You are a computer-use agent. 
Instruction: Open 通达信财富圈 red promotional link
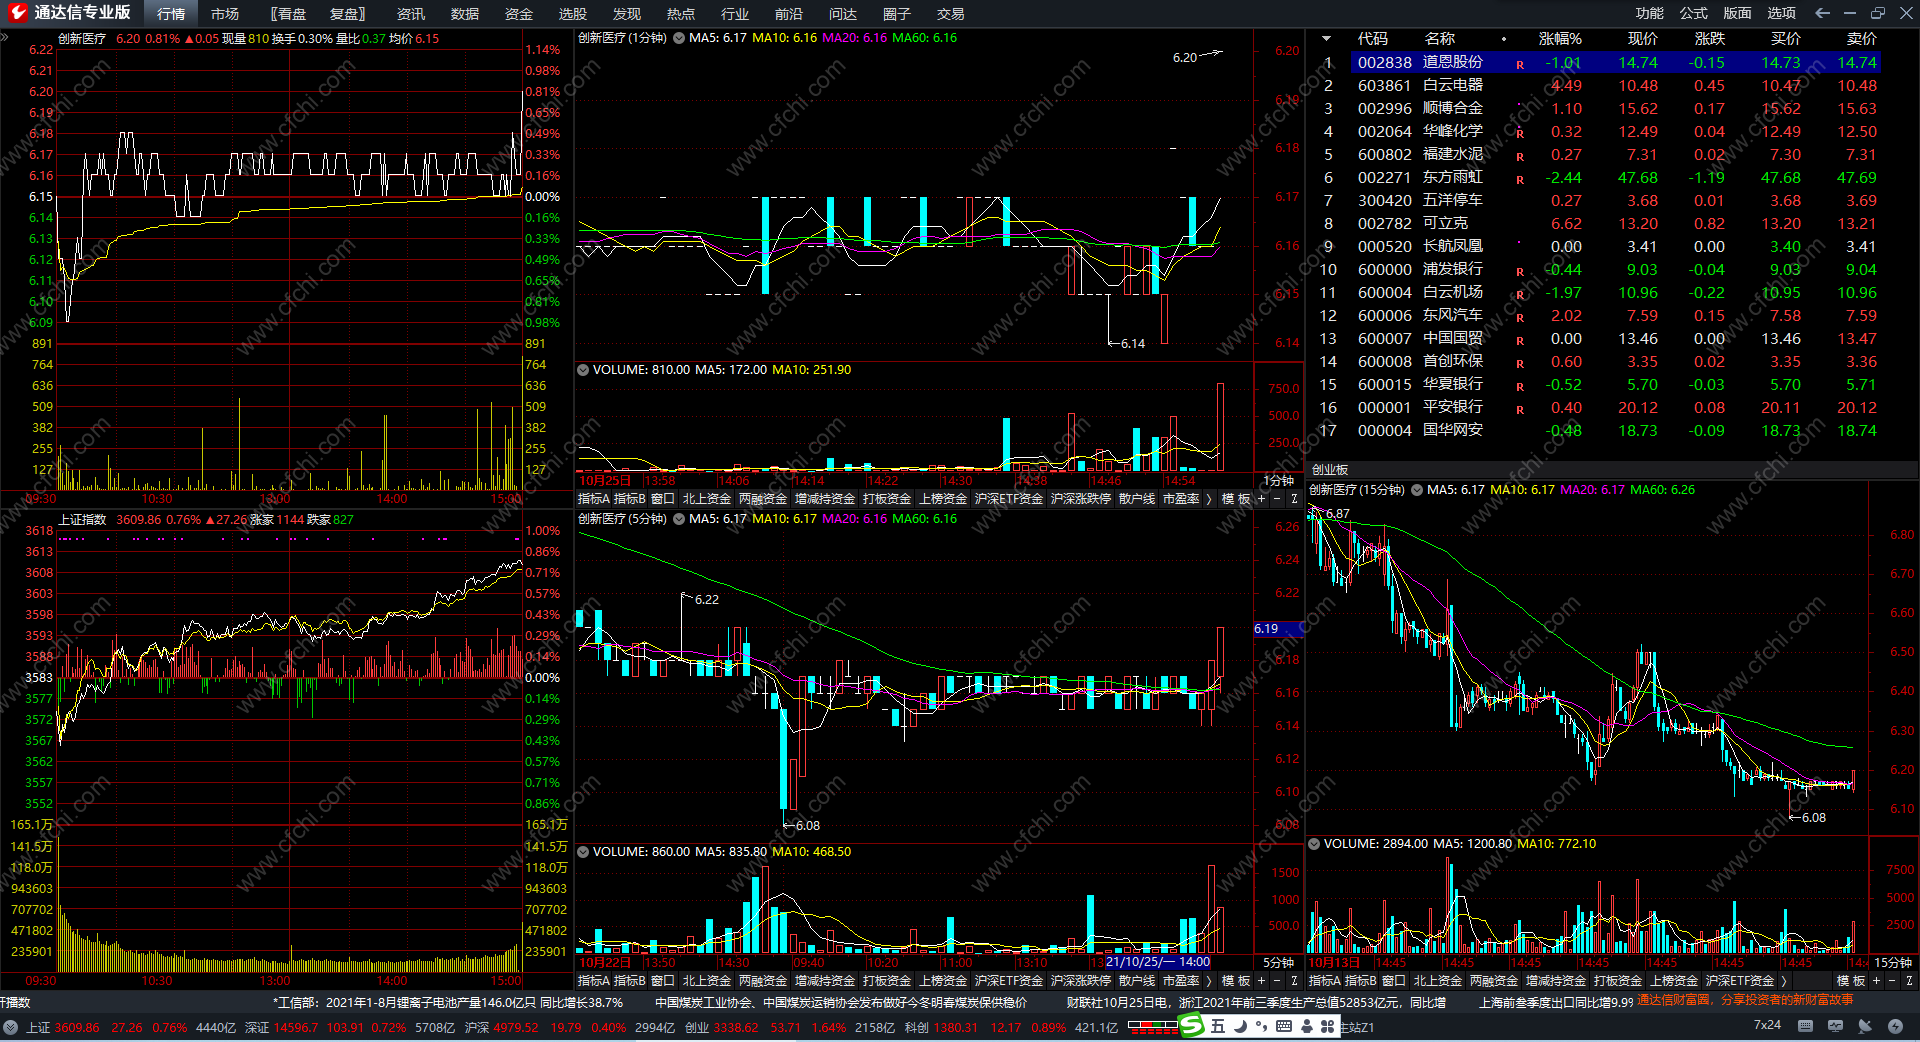1745,1000
